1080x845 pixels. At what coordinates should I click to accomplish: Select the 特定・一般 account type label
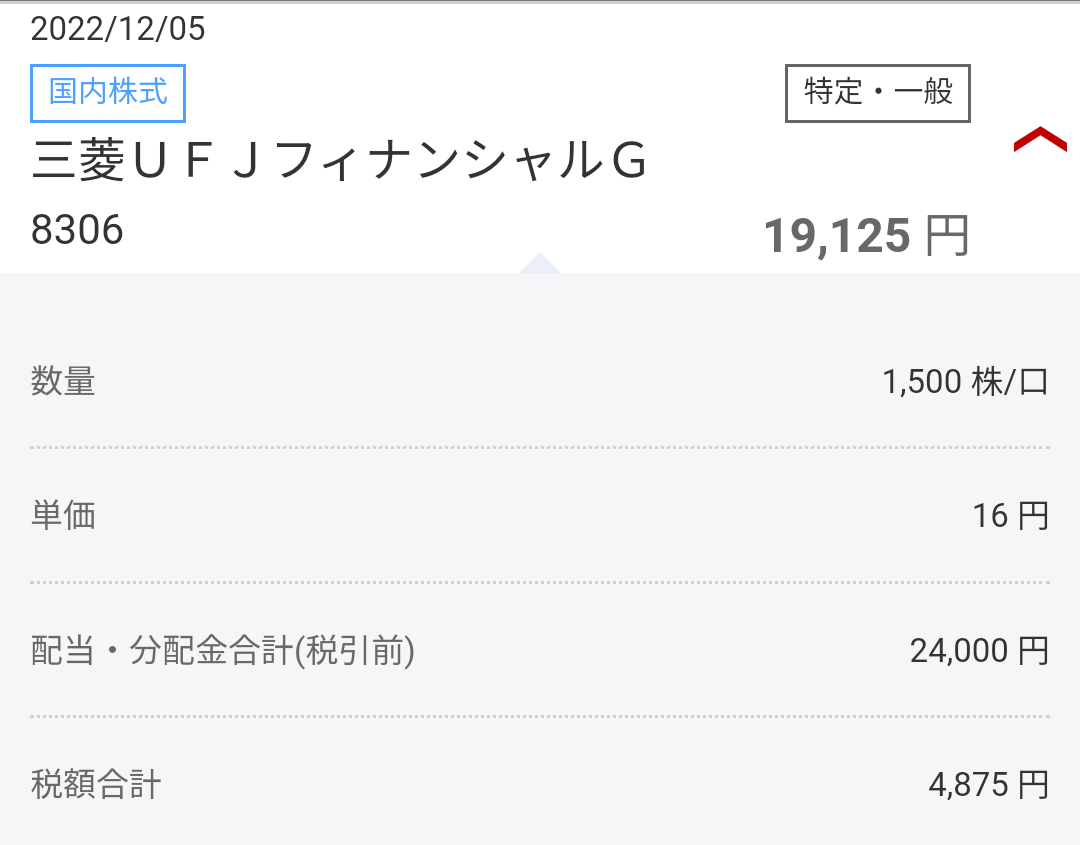(x=877, y=93)
